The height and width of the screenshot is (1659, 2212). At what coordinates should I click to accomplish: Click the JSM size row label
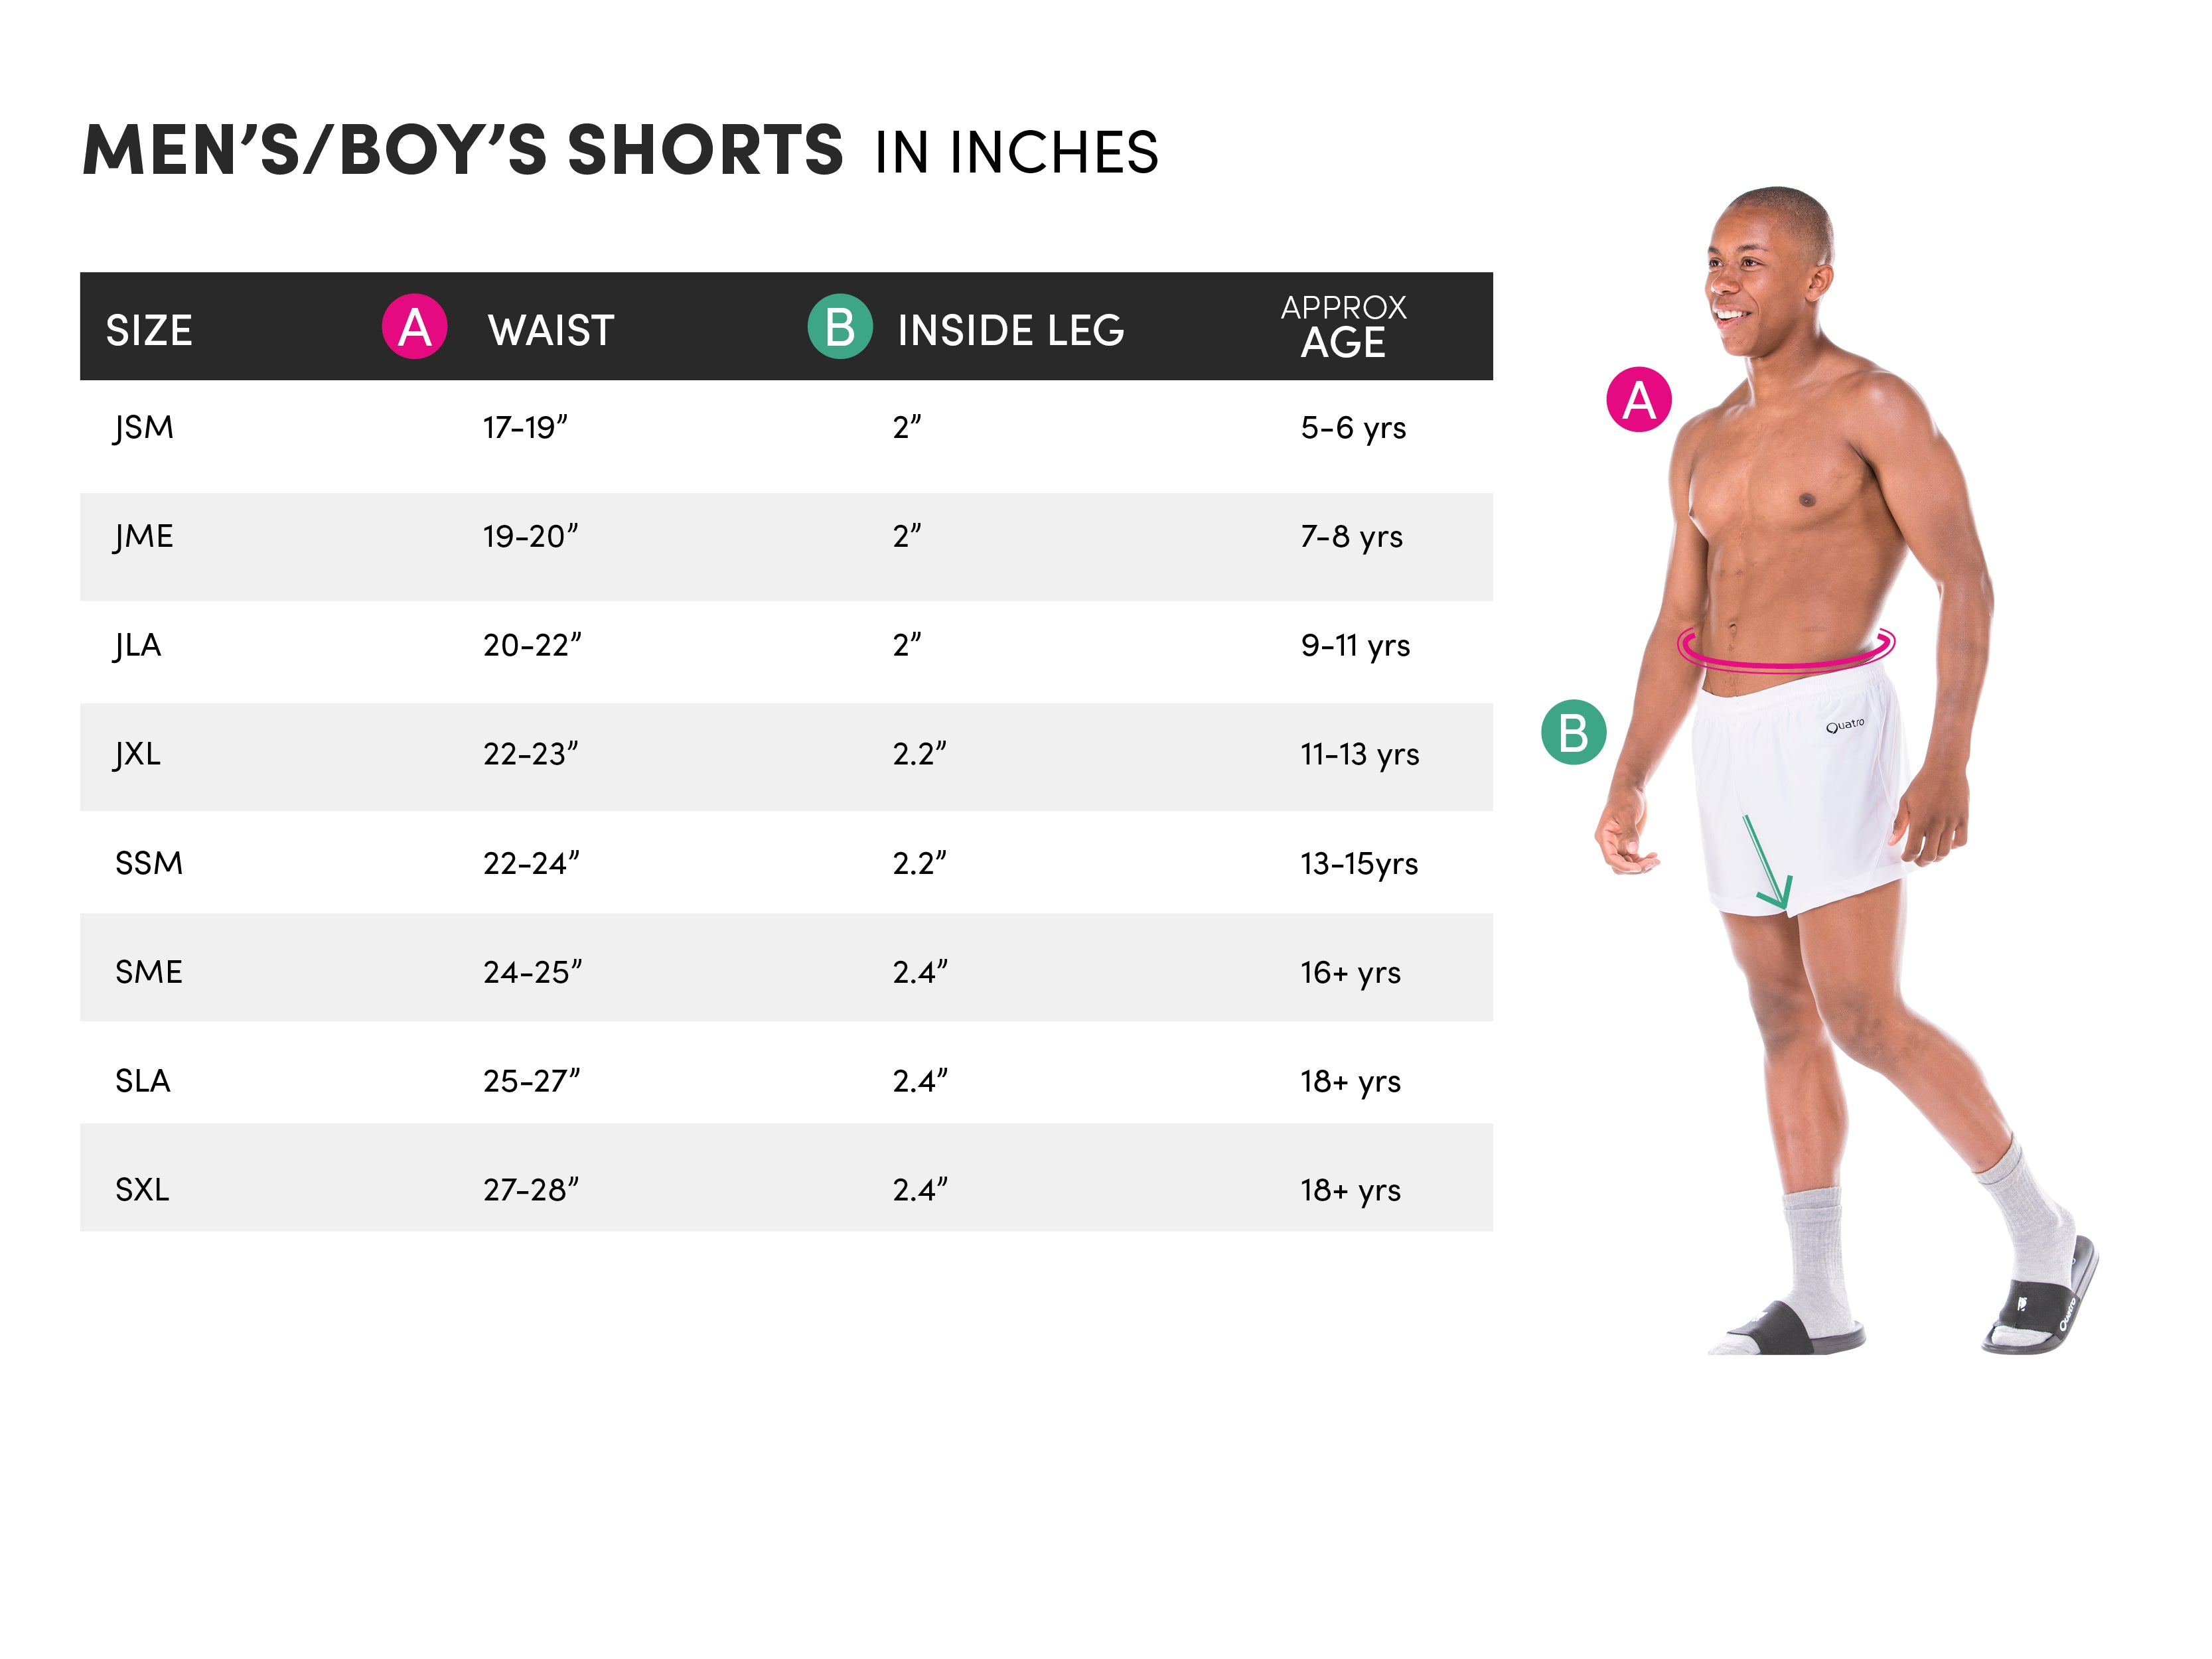(144, 427)
